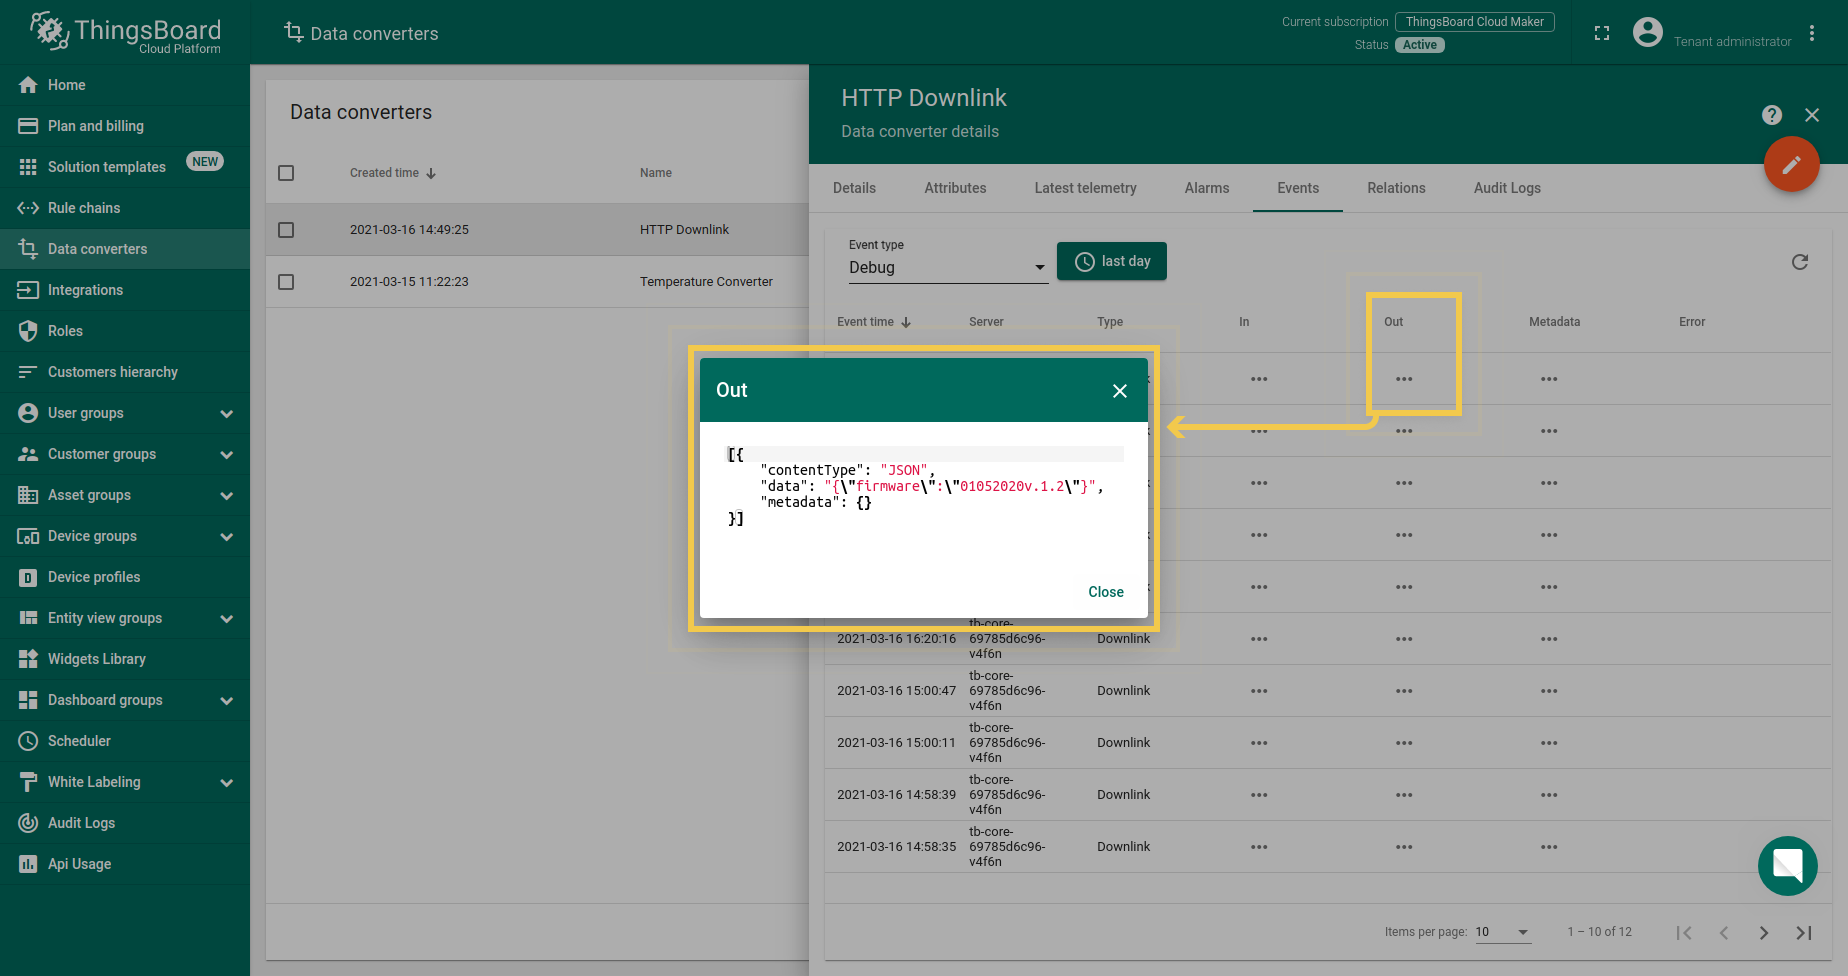
Task: Expand User groups menu
Action: click(x=124, y=413)
